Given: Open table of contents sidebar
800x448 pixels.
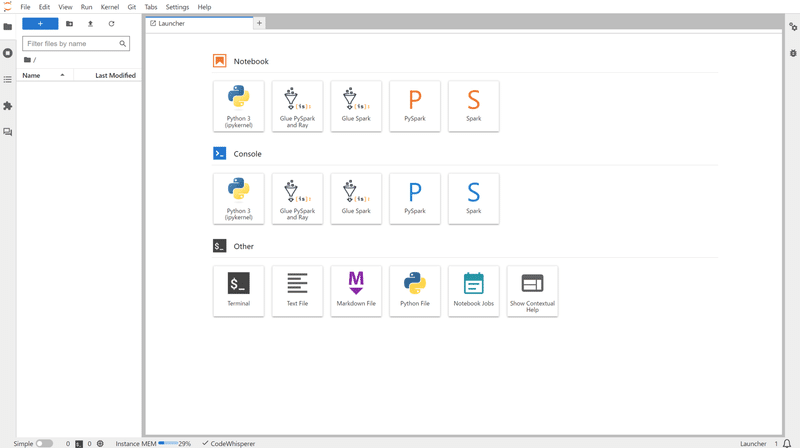Looking at the screenshot, I should 8,80.
